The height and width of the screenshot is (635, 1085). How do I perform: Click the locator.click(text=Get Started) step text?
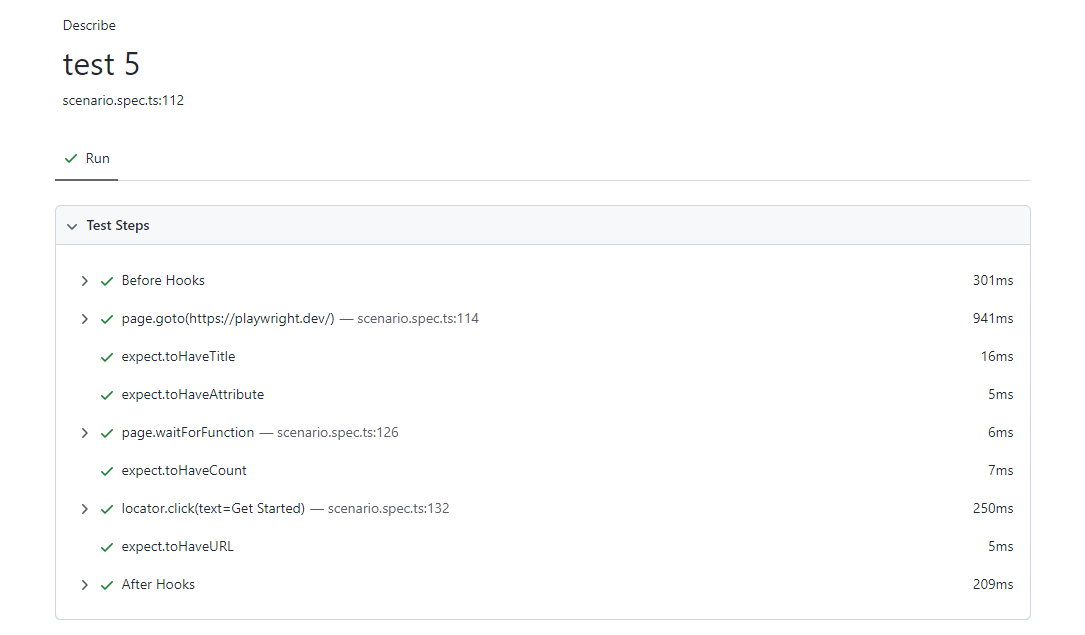[x=213, y=508]
